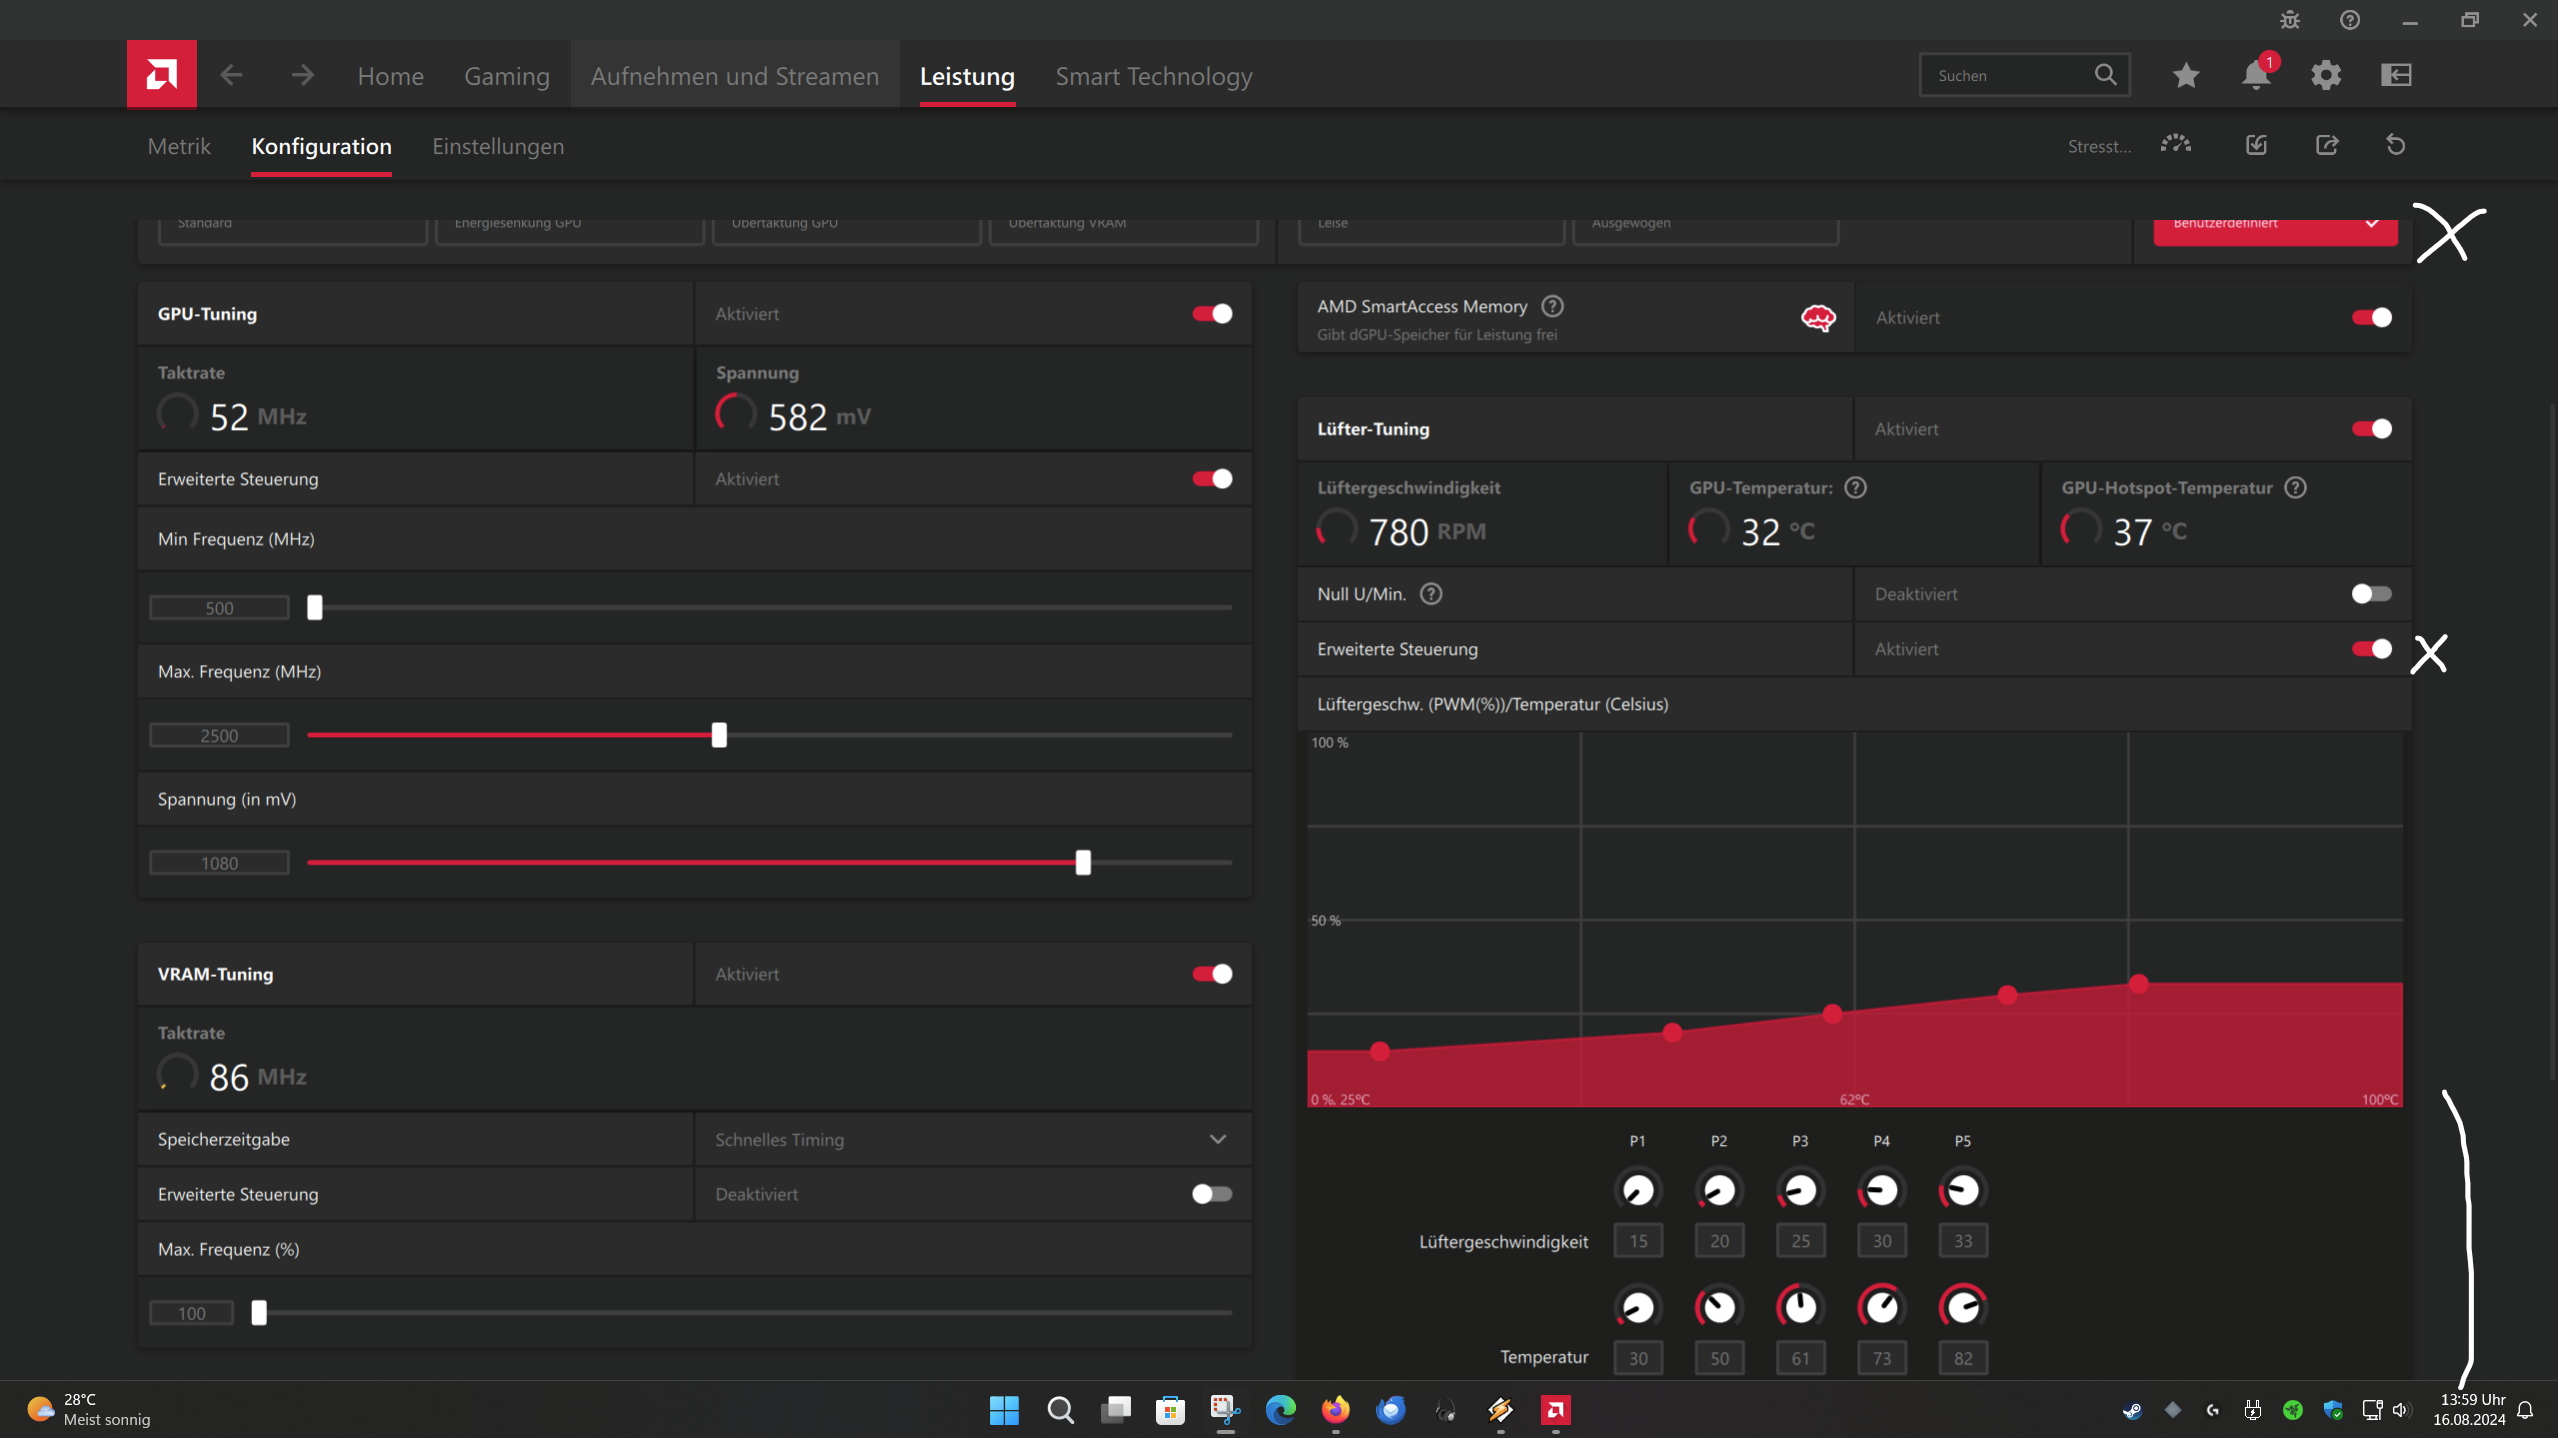Switch to the Metrik tab
This screenshot has width=2558, height=1438.
click(179, 146)
